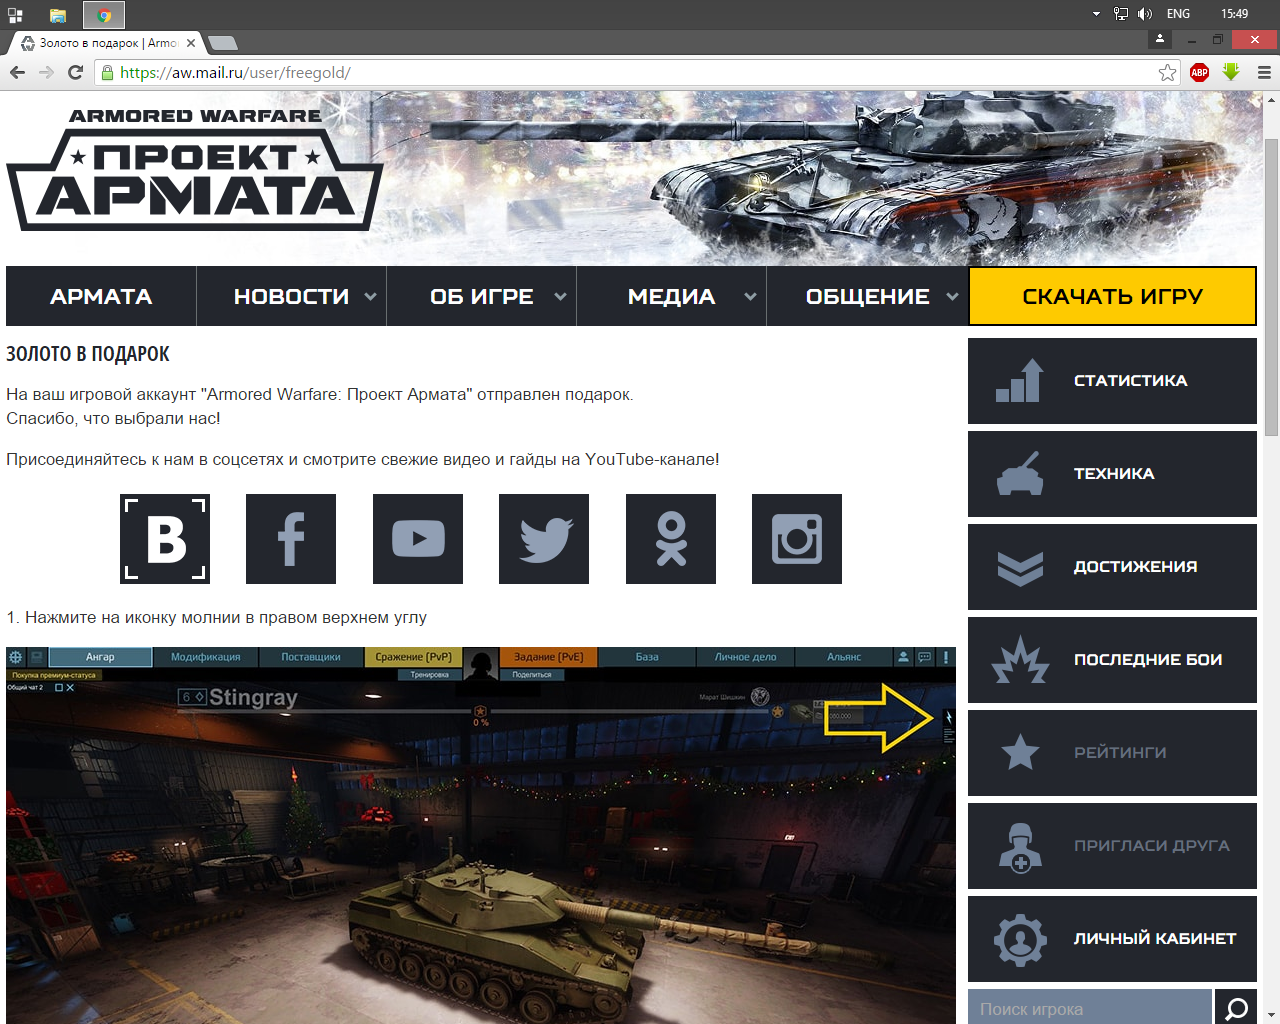The height and width of the screenshot is (1024, 1280).
Task: Open the Facebook social icon
Action: click(291, 539)
